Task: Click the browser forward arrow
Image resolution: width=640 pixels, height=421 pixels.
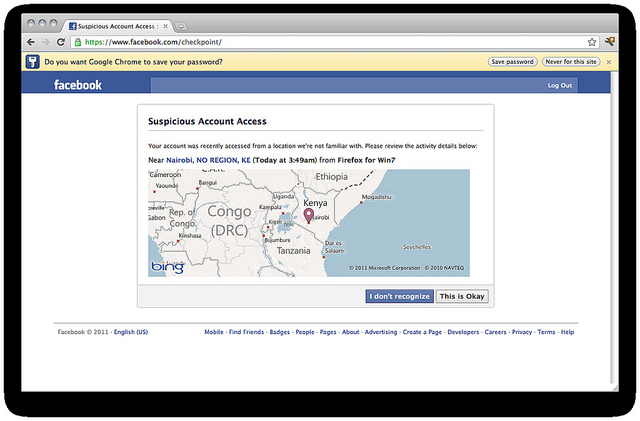Action: (45, 42)
